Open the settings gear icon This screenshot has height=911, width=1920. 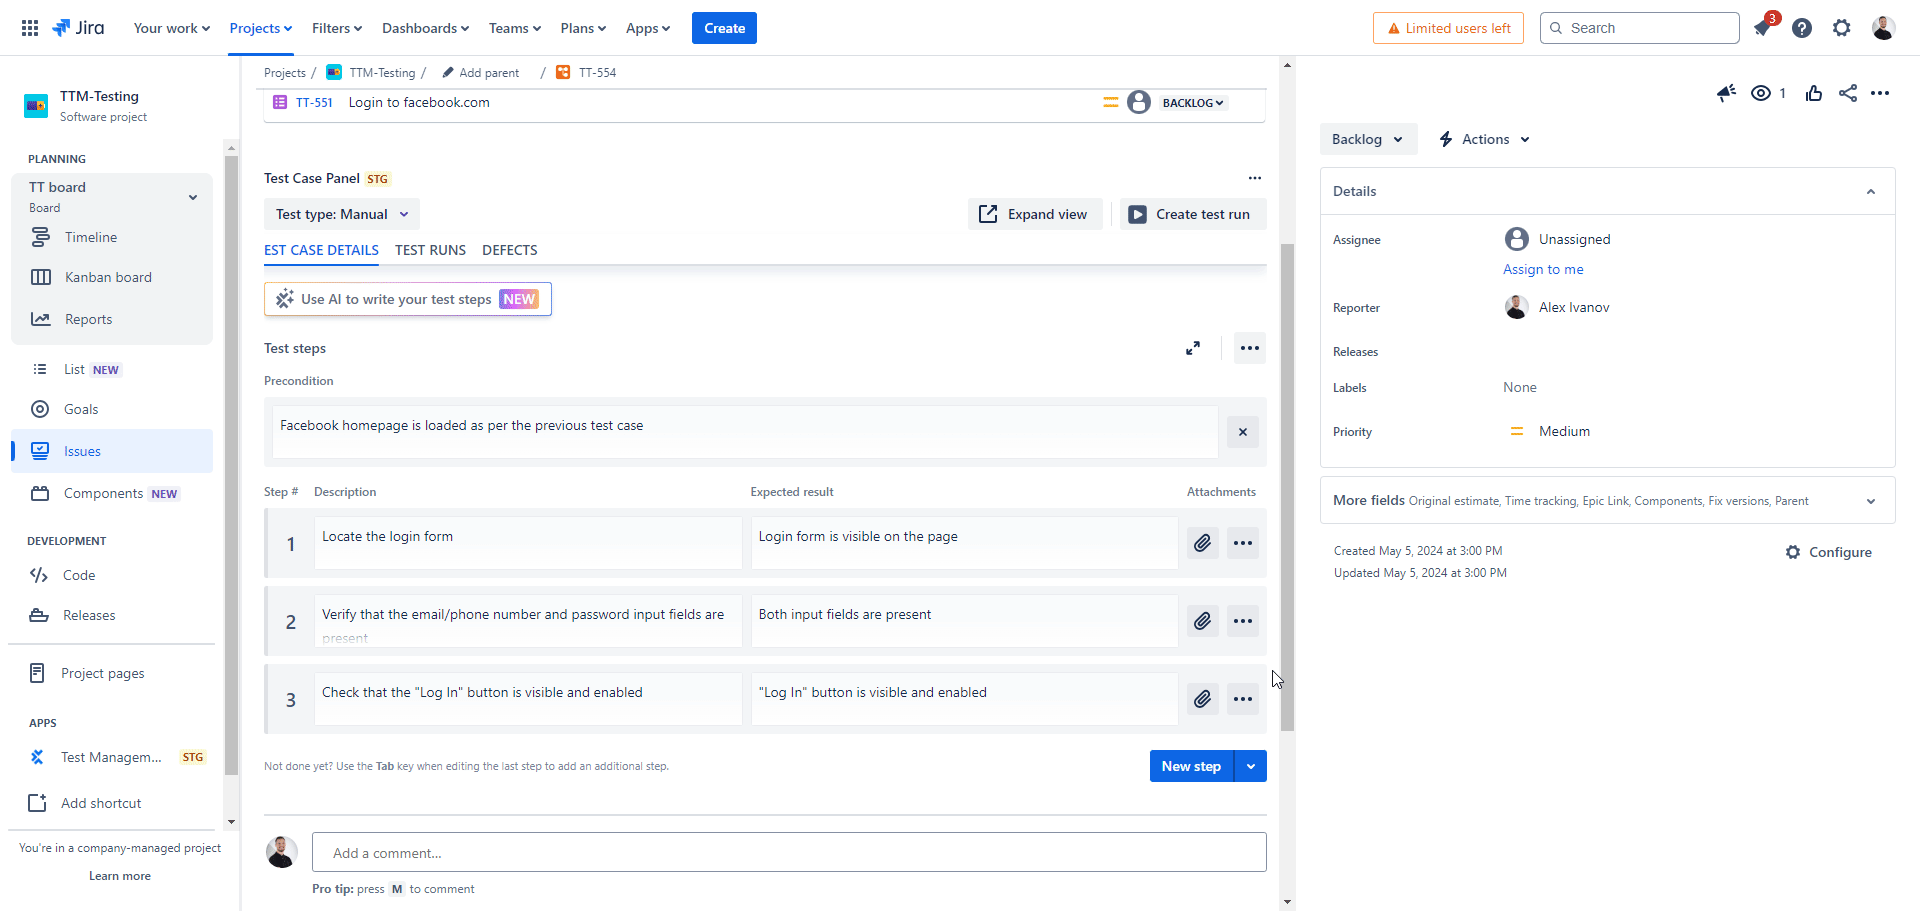tap(1842, 28)
